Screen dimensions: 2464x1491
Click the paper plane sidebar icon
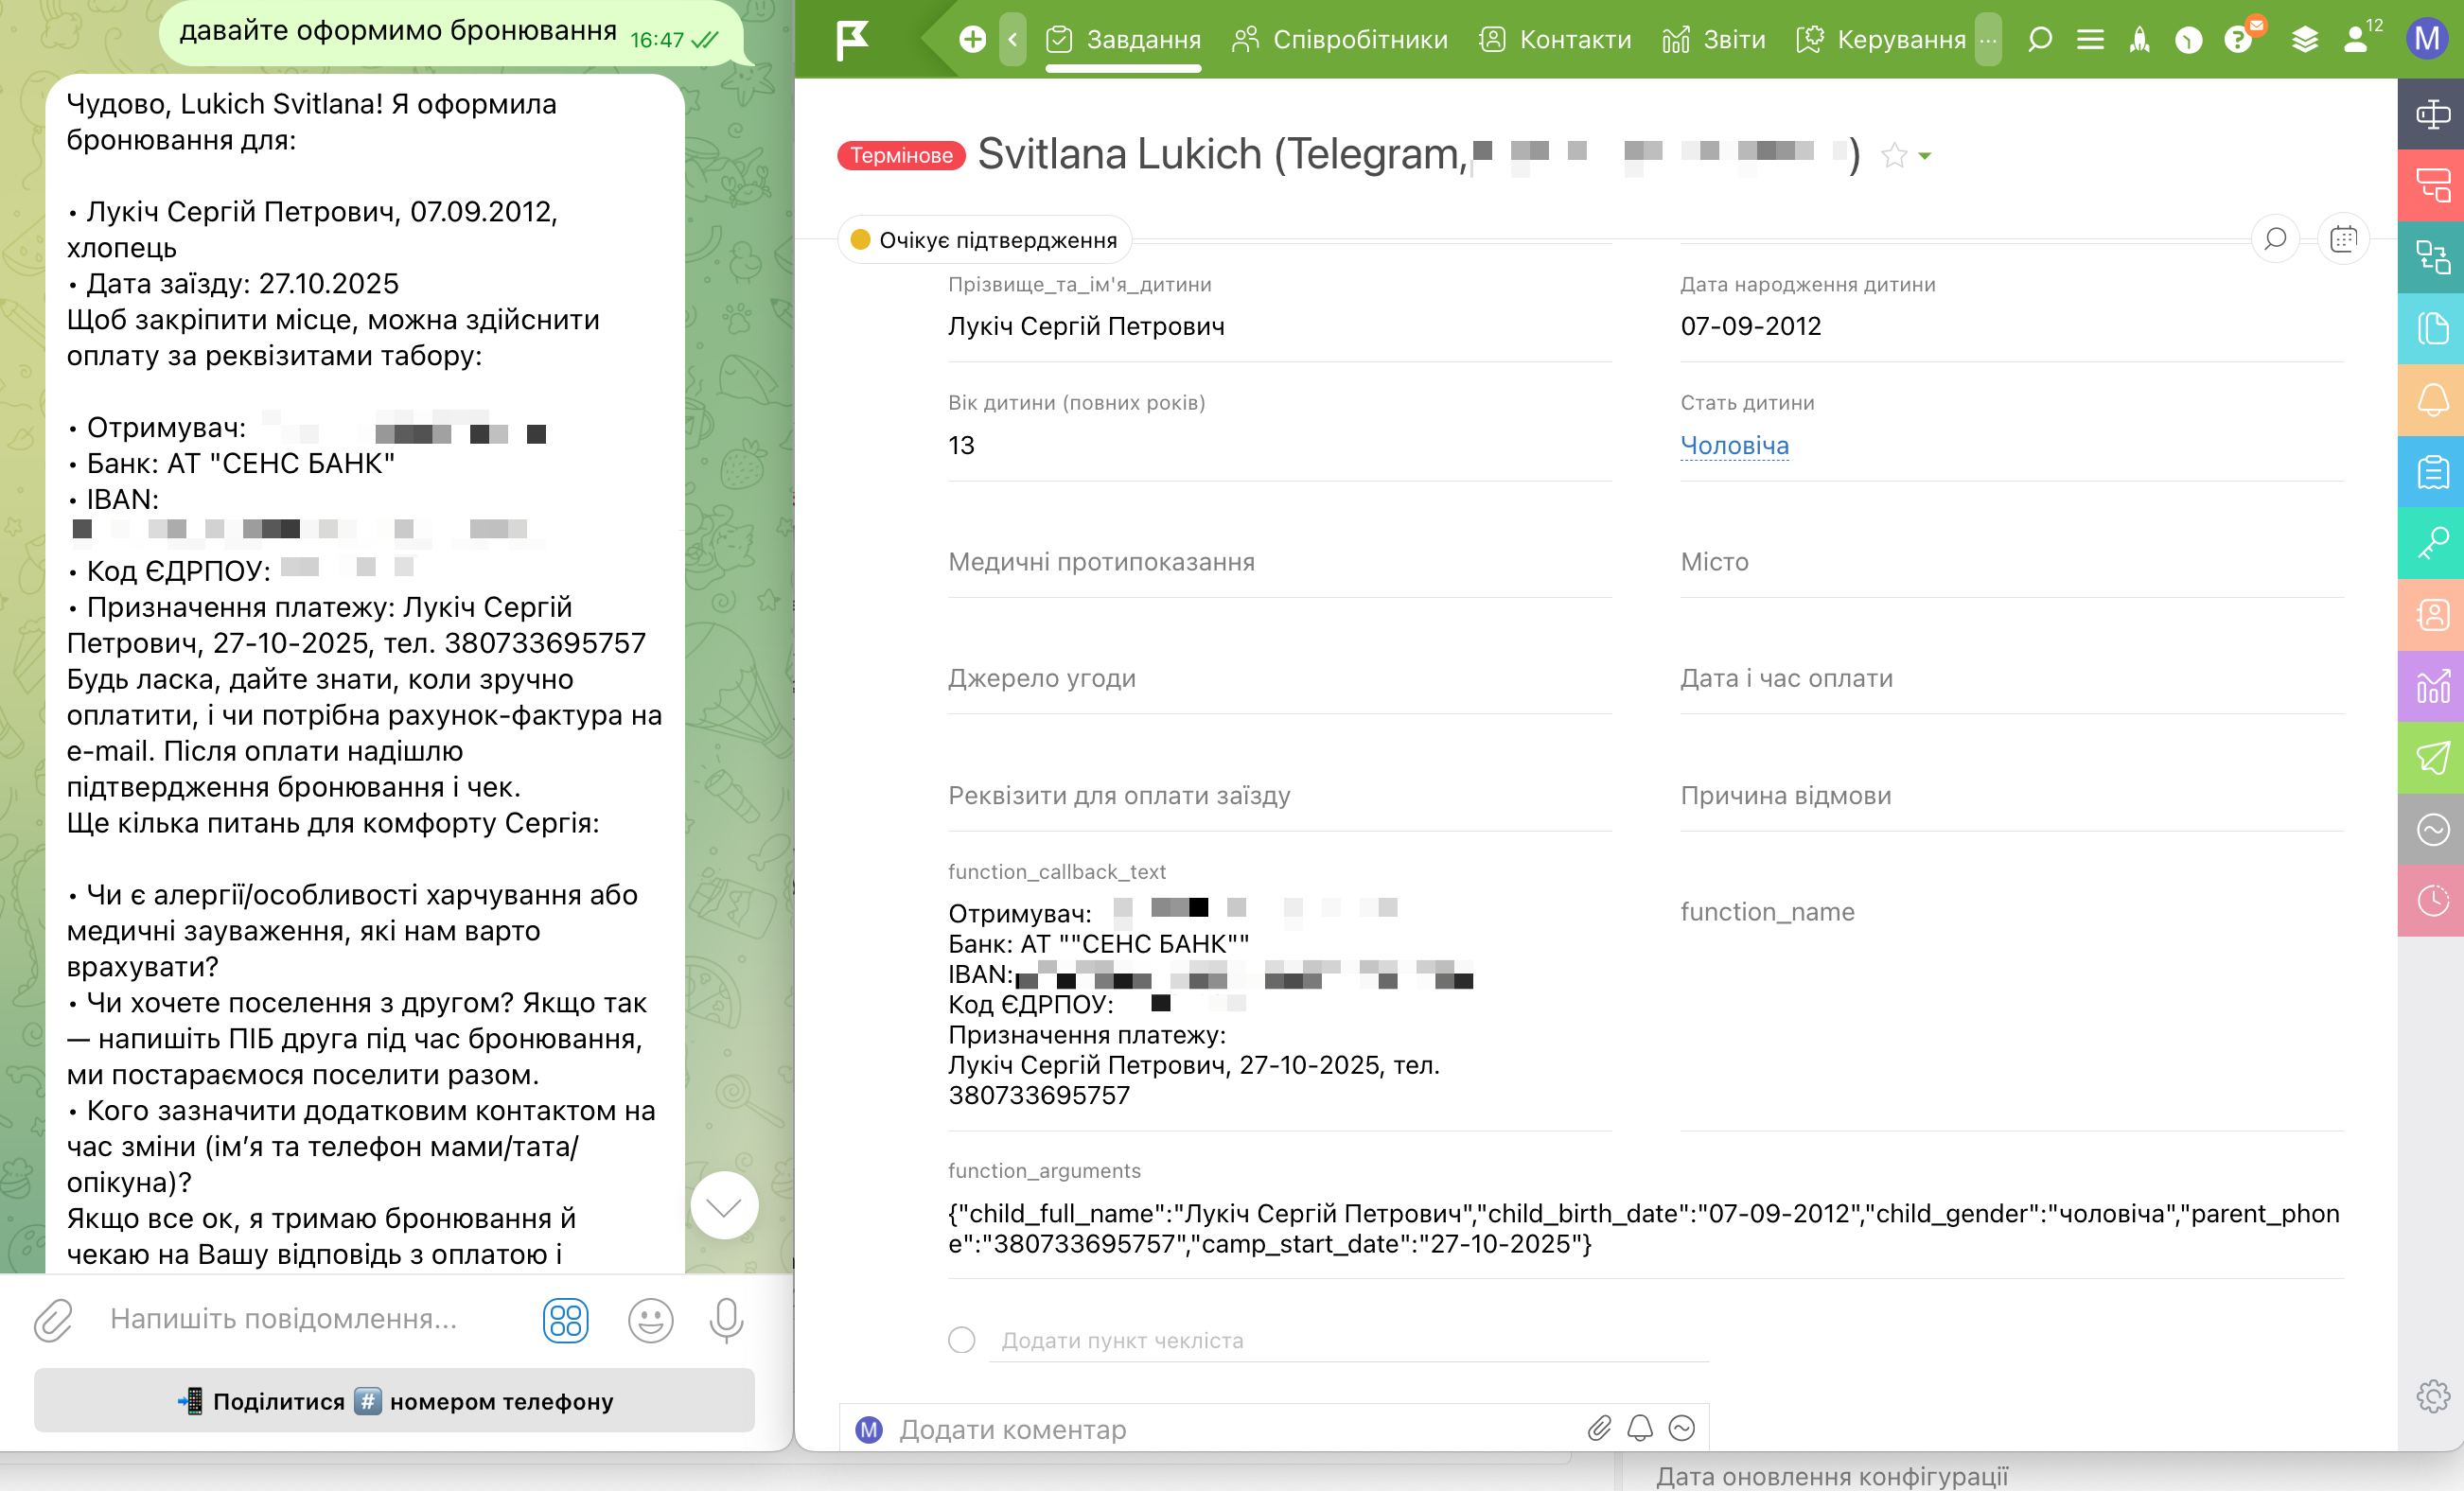[x=2432, y=757]
